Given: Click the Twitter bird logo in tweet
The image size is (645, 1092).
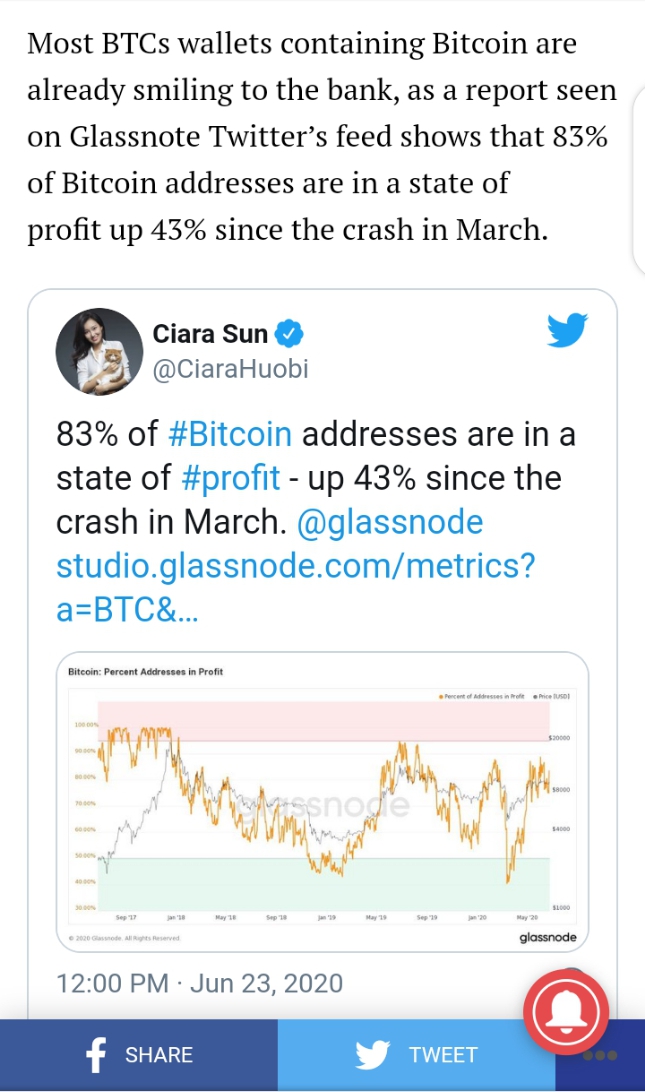Looking at the screenshot, I should point(567,329).
